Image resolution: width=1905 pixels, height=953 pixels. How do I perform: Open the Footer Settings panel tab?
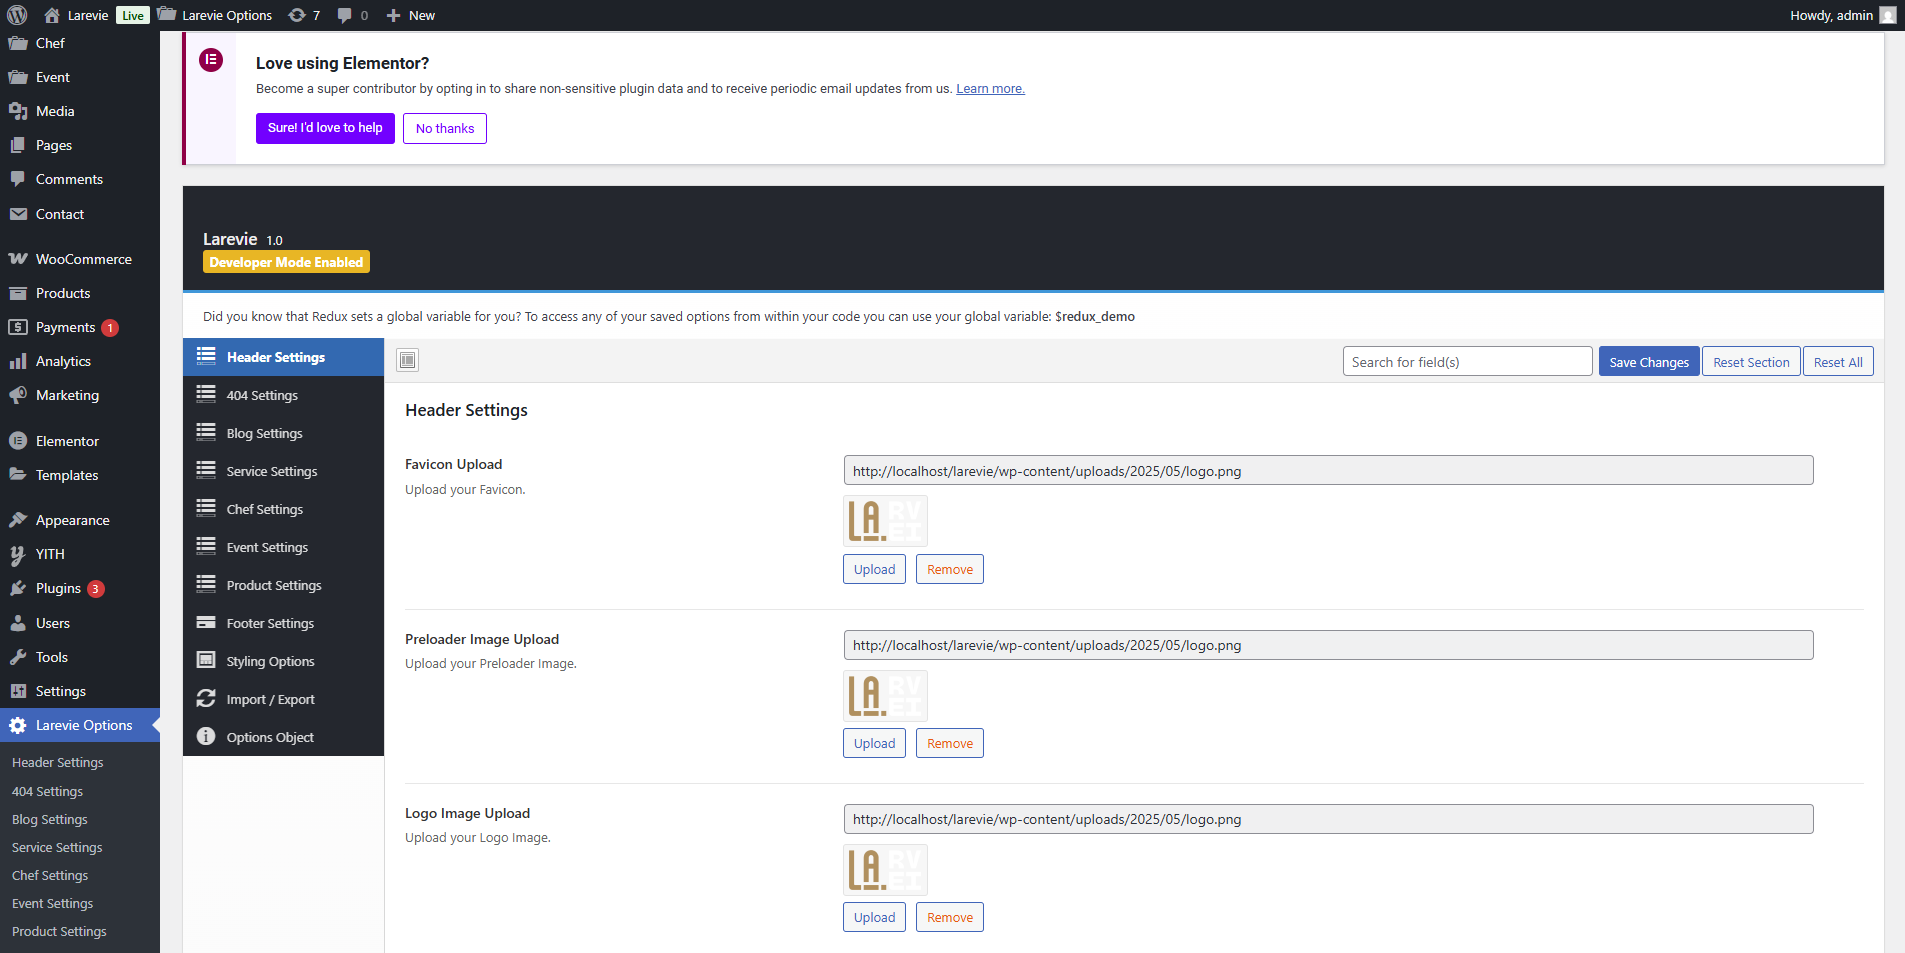[283, 623]
